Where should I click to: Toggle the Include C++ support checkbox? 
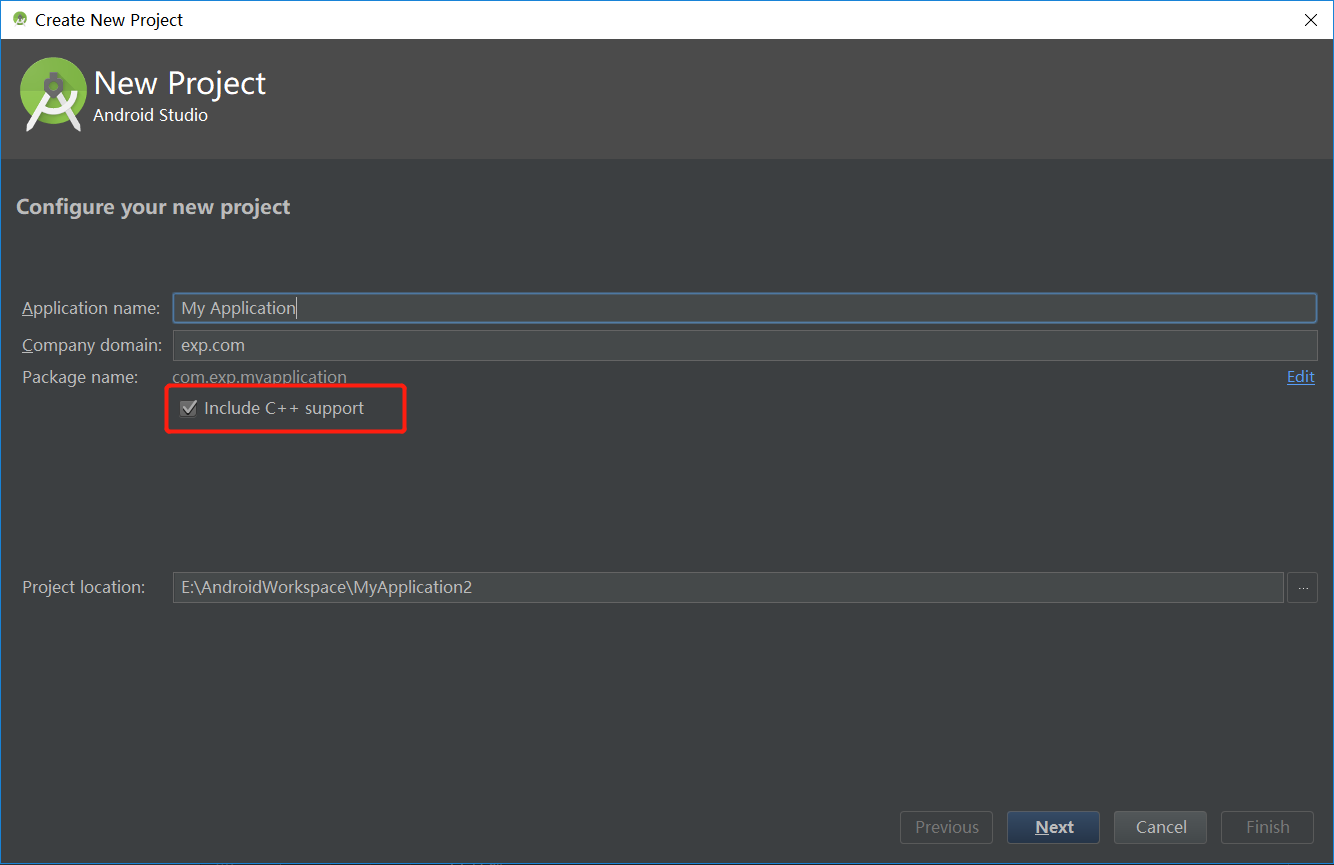pos(188,408)
